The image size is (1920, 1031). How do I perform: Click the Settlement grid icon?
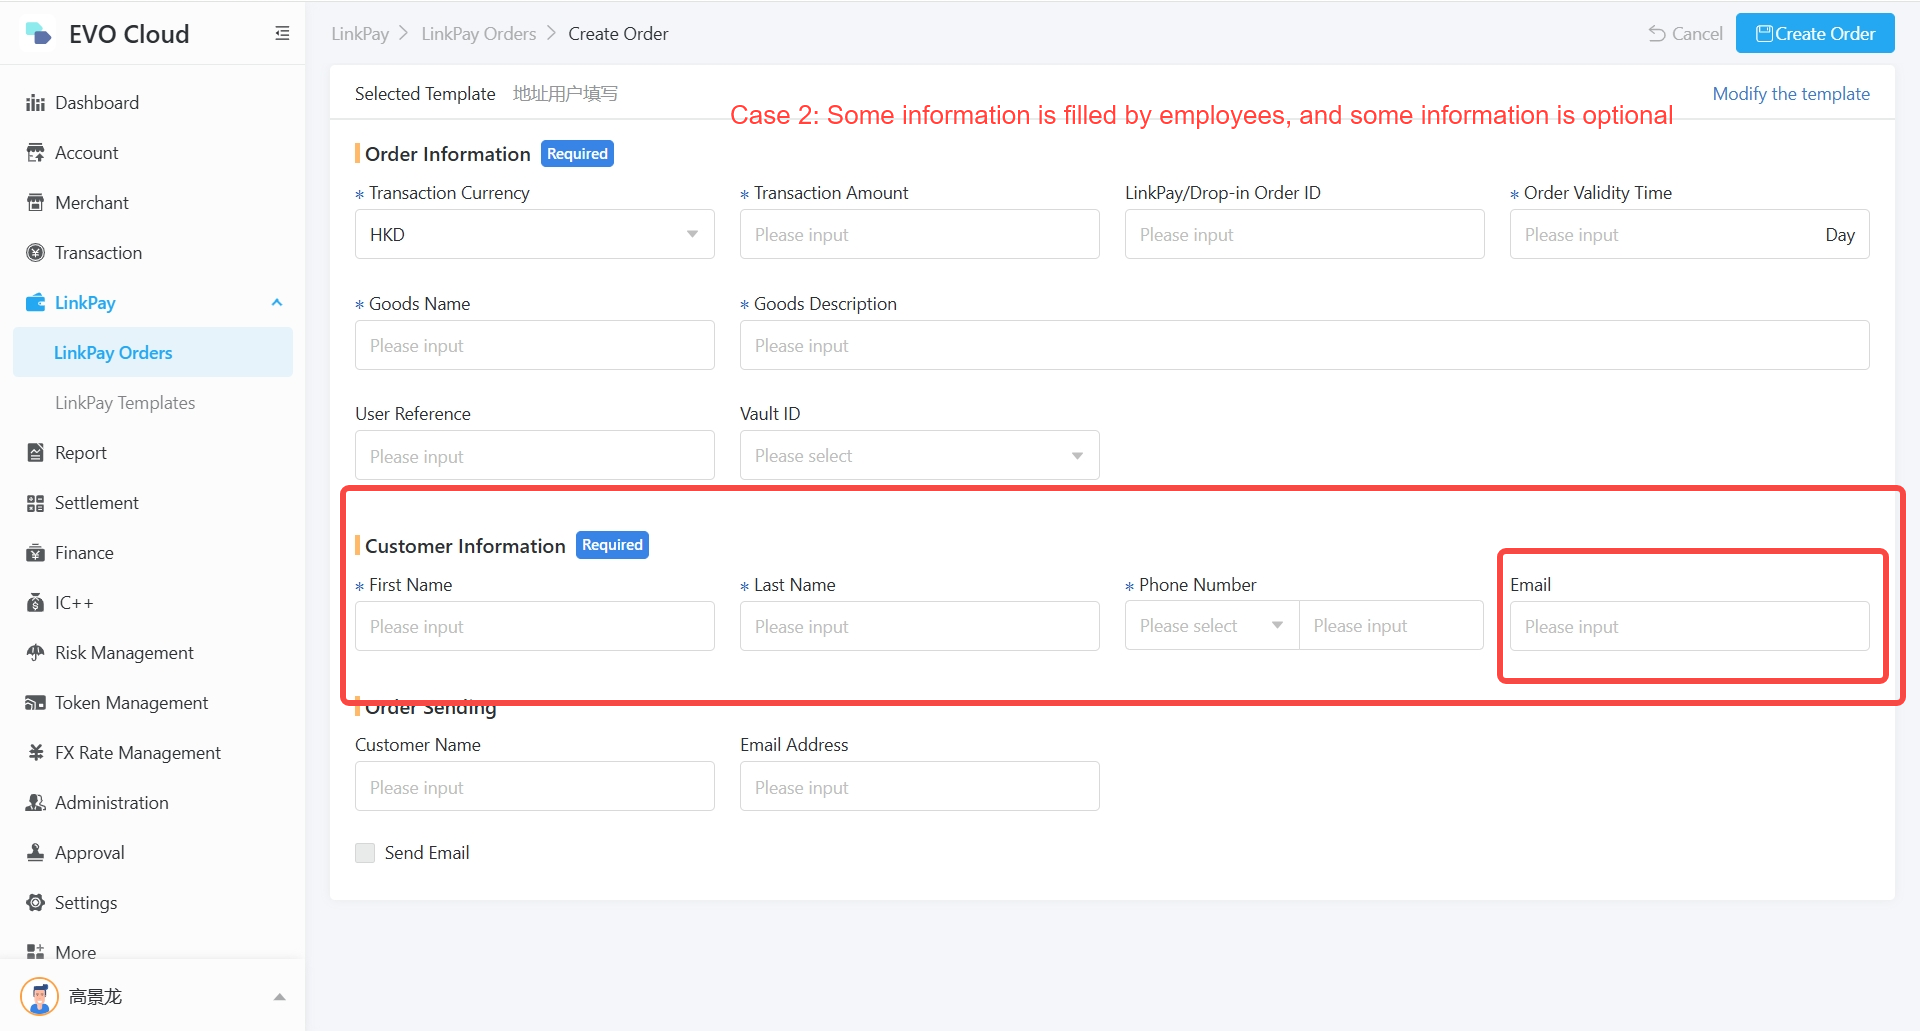[35, 503]
